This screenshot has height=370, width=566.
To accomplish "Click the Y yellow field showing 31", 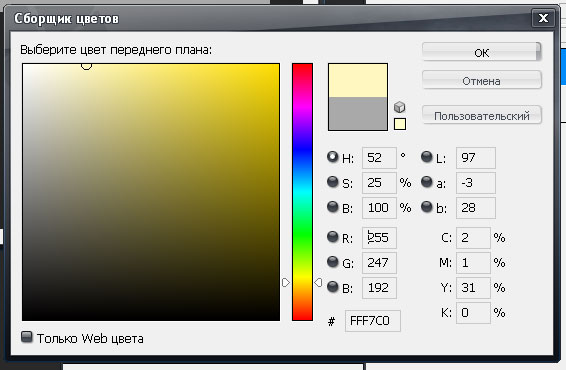I will 473,288.
